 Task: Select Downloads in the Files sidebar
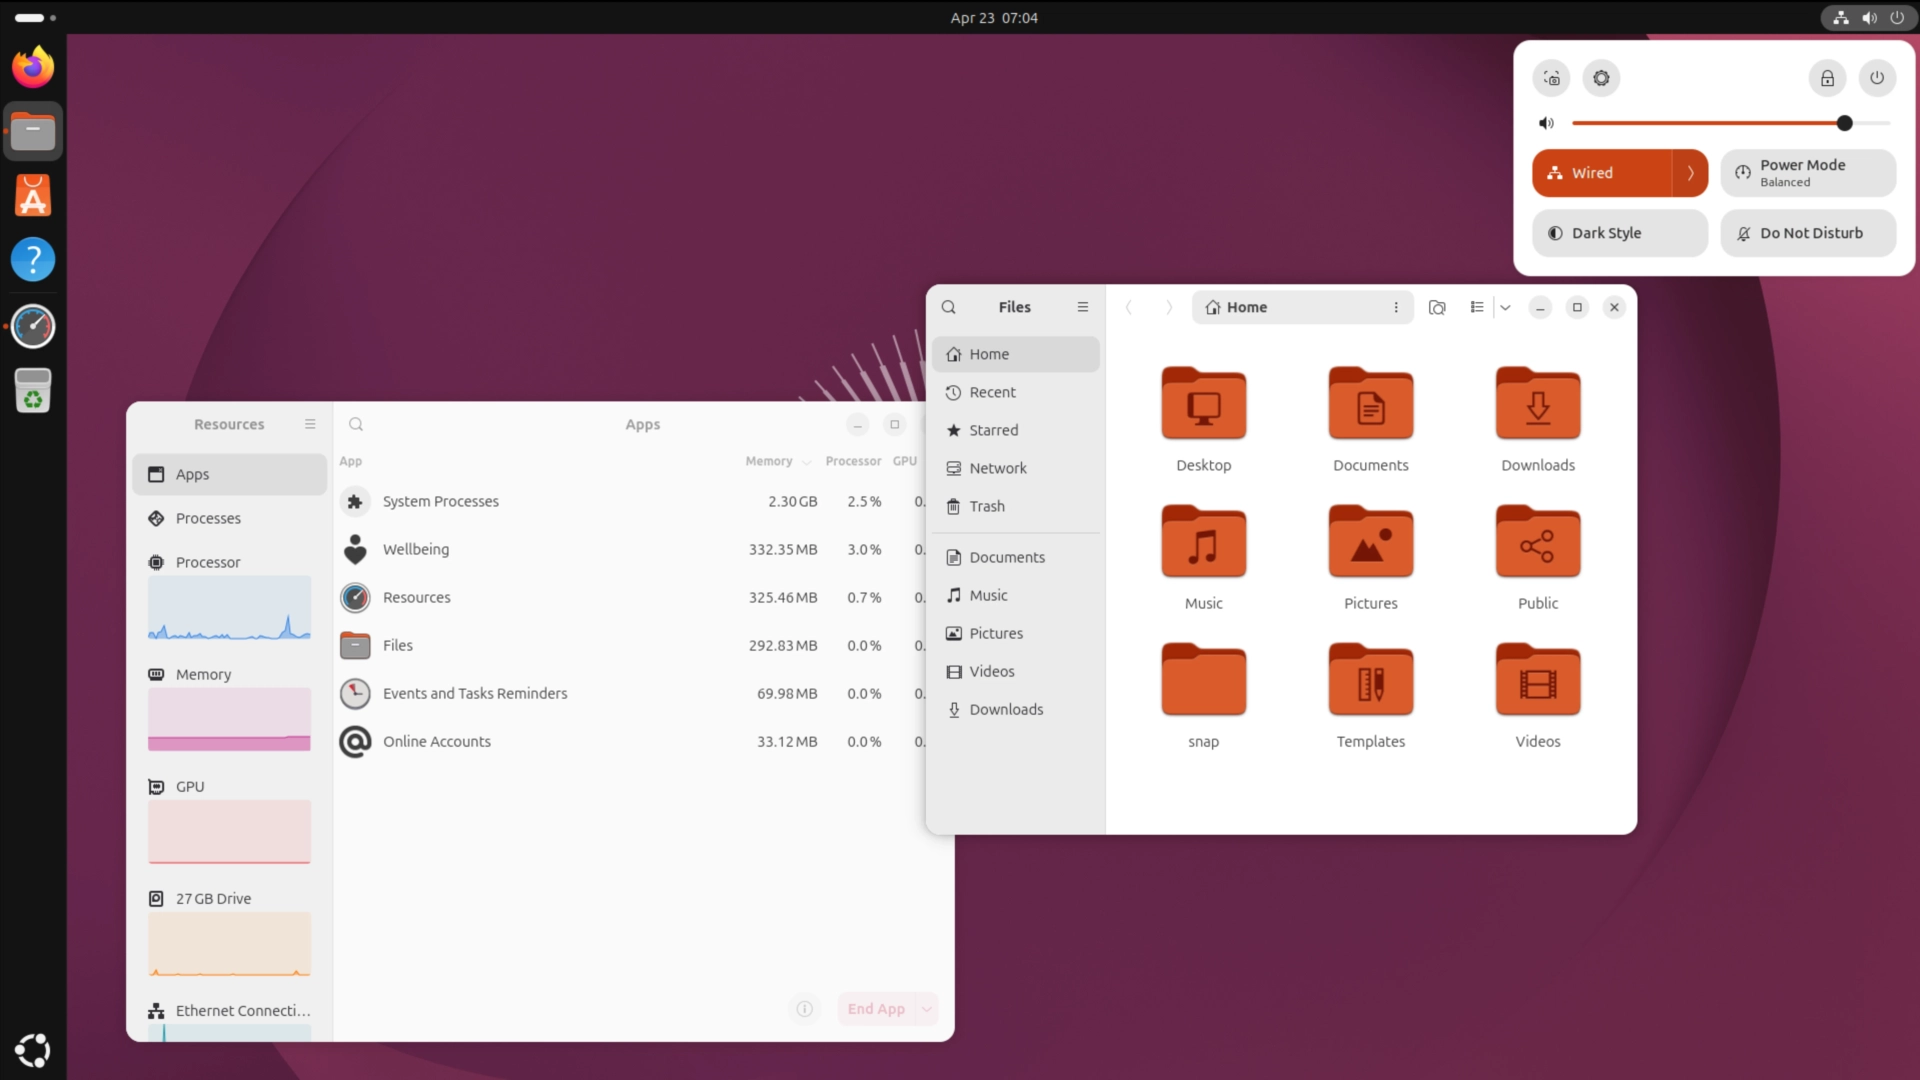coord(1005,709)
